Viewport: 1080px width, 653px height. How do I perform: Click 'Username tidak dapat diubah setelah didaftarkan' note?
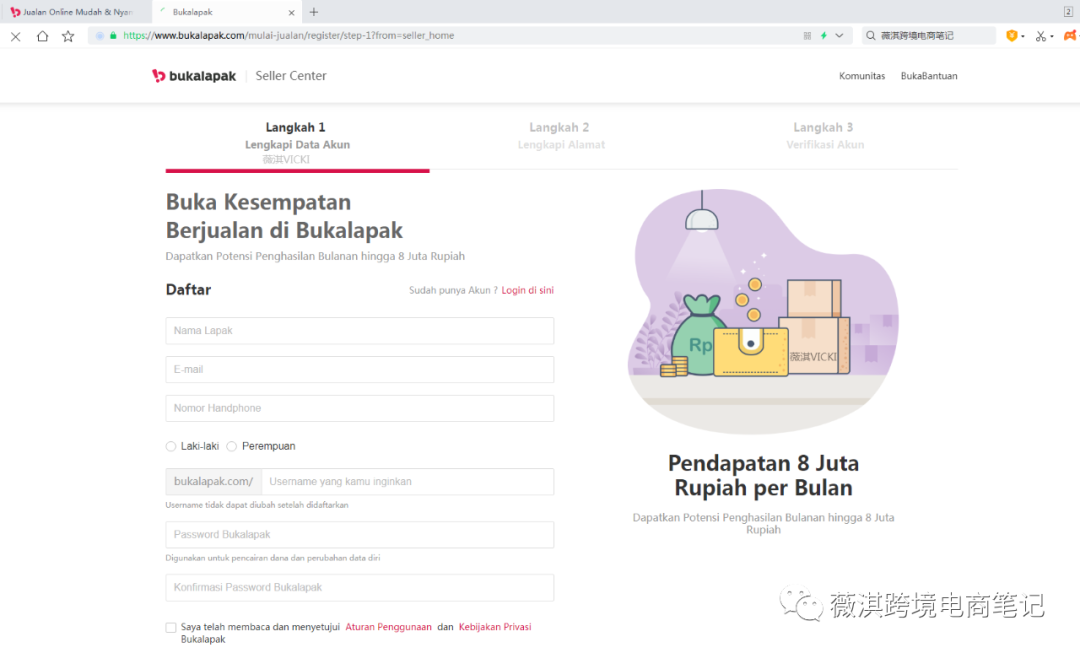pos(257,505)
